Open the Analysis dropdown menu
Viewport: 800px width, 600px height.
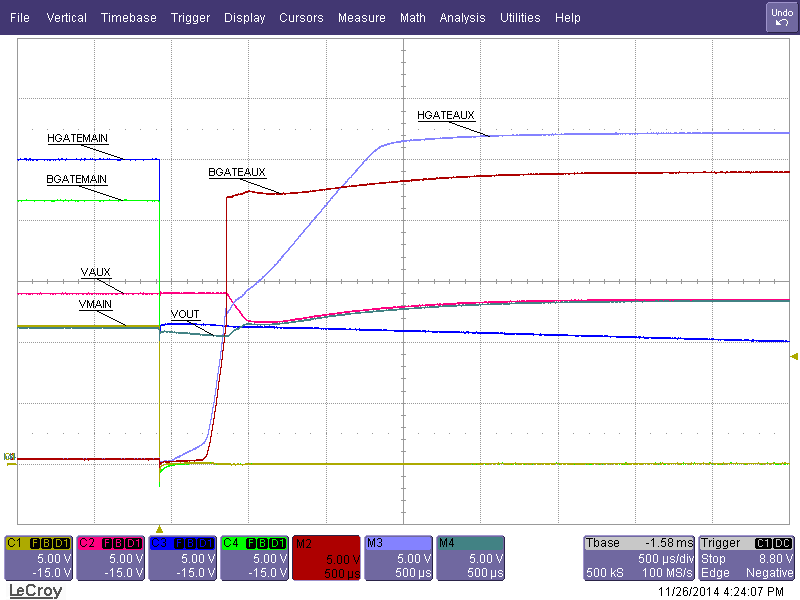point(462,17)
